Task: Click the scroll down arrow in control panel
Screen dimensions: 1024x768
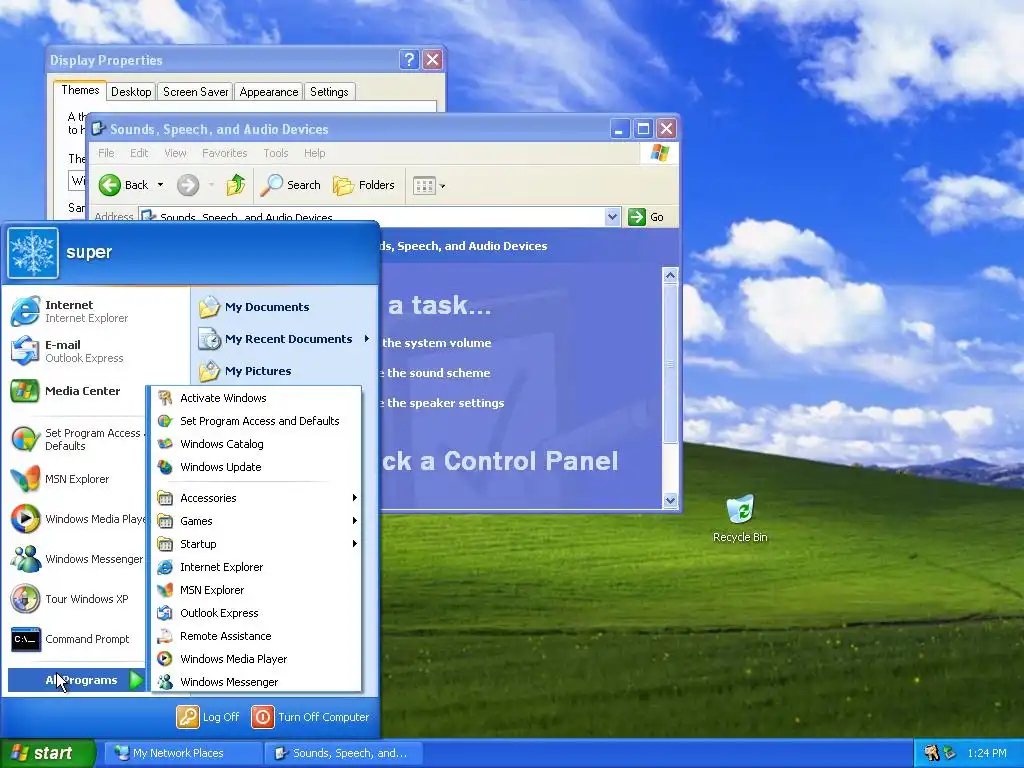Action: coord(670,500)
